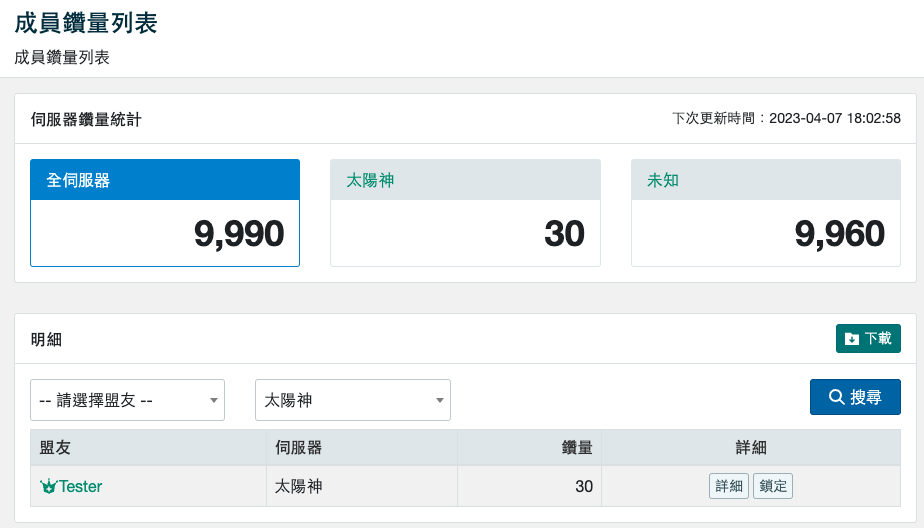Image resolution: width=924 pixels, height=528 pixels.
Task: Click the magnifying glass search icon
Action: [837, 397]
